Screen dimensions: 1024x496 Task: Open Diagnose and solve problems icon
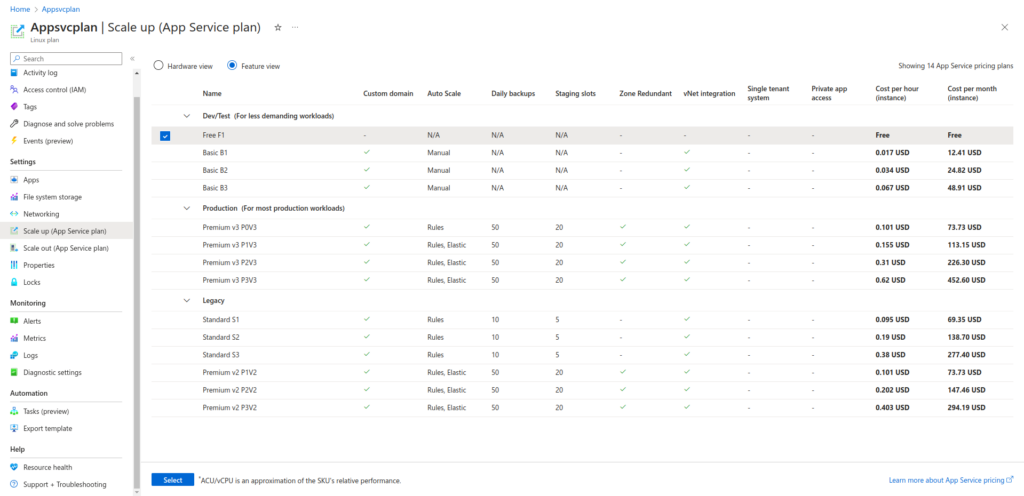[15, 124]
